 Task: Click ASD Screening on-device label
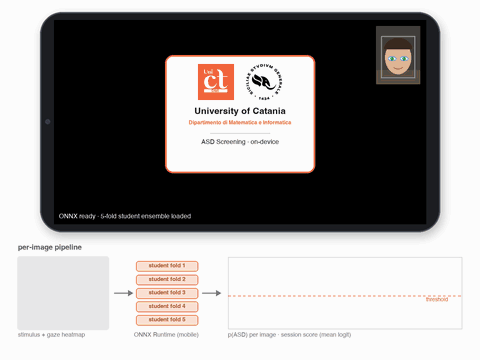click(x=240, y=142)
